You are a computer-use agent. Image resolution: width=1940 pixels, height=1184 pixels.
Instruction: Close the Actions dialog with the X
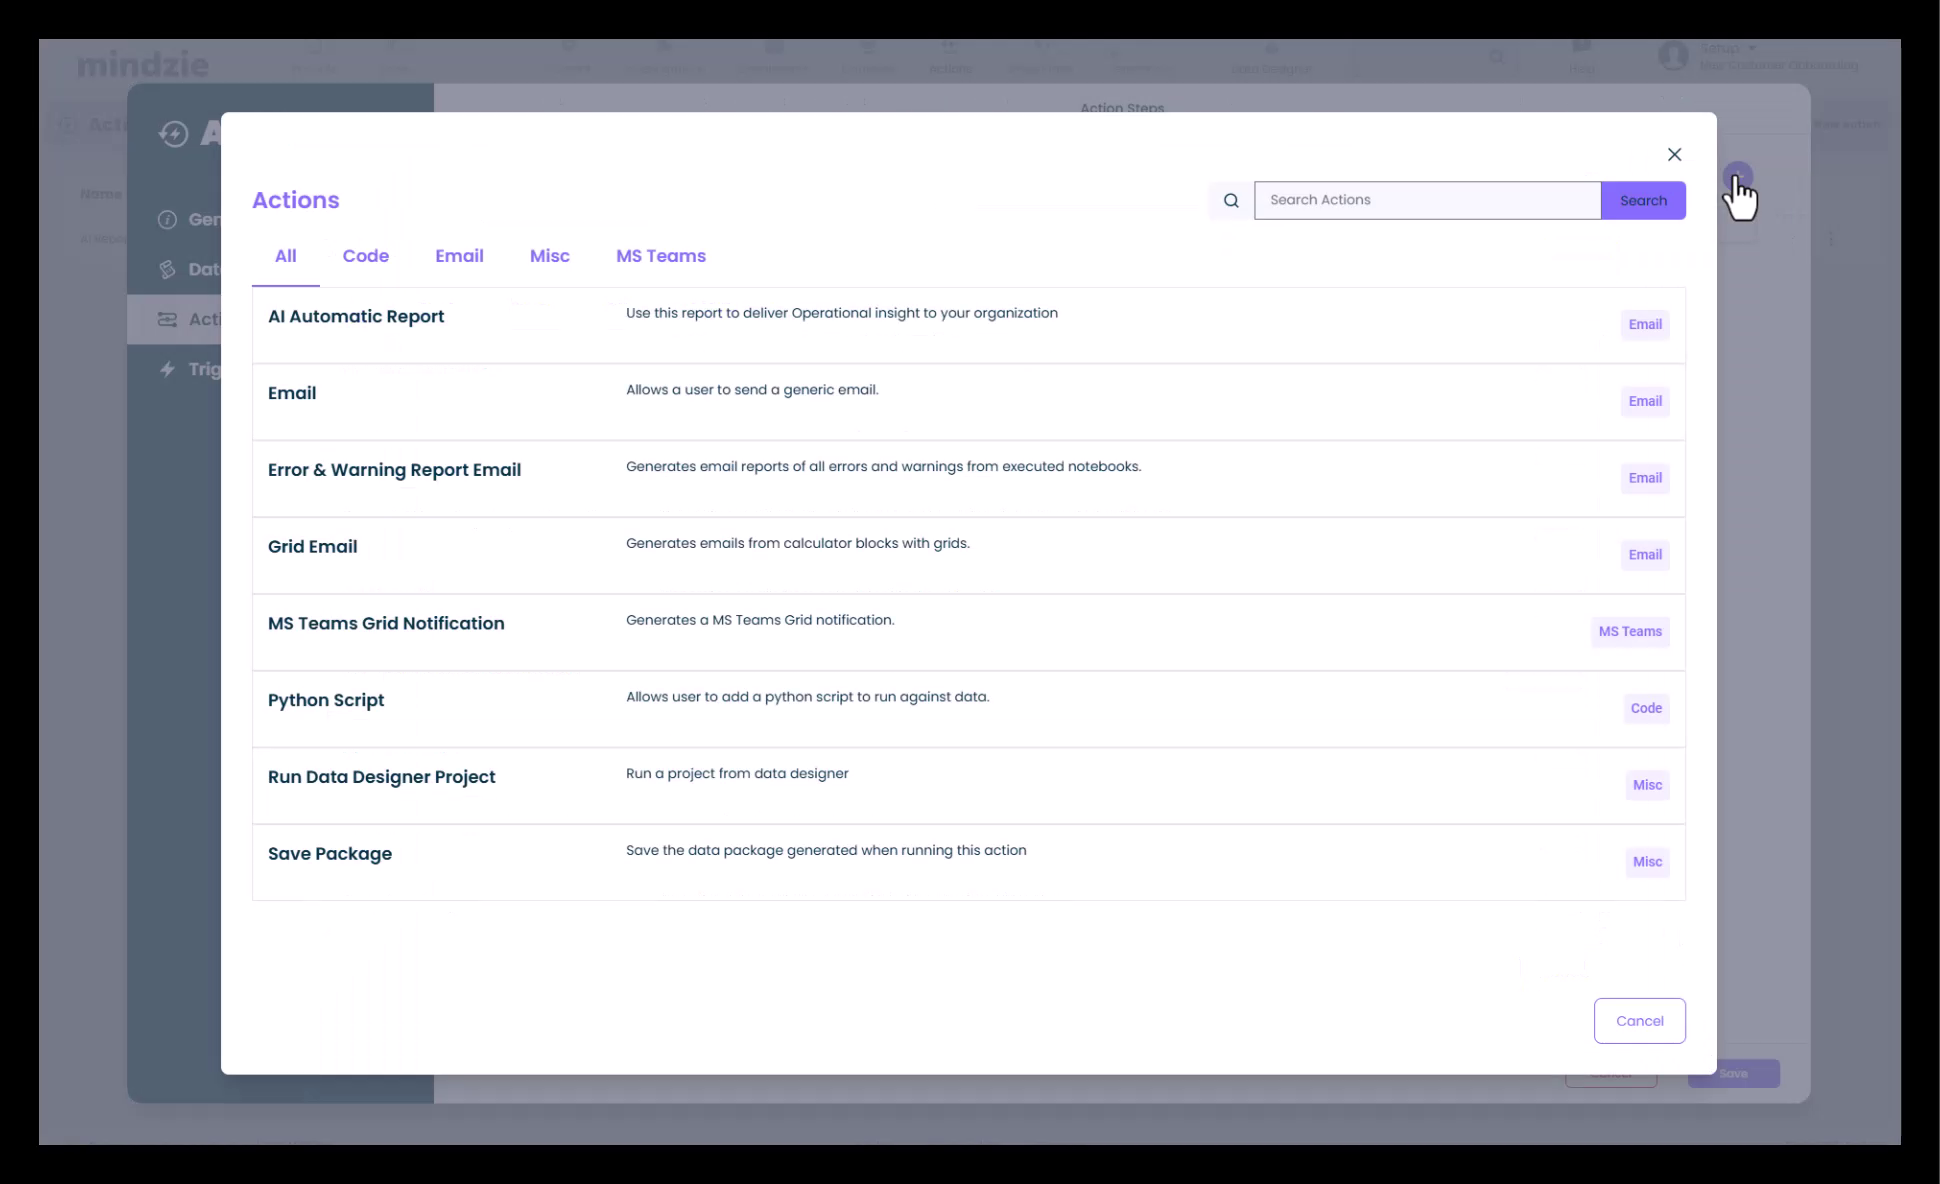[x=1674, y=154]
